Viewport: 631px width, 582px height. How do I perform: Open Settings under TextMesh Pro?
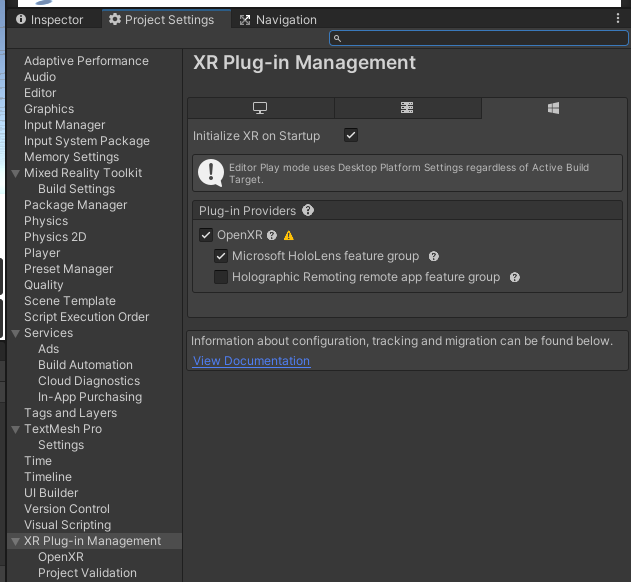click(x=61, y=445)
